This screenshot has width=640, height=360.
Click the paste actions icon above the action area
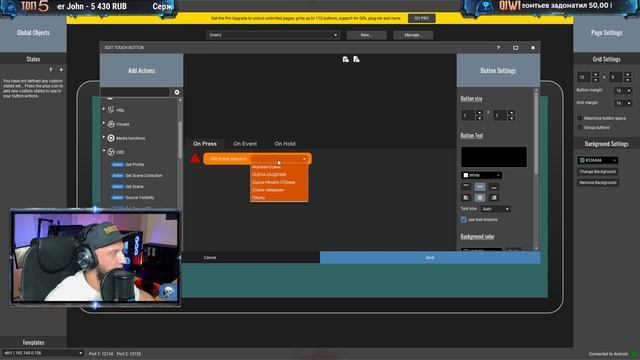pos(356,59)
